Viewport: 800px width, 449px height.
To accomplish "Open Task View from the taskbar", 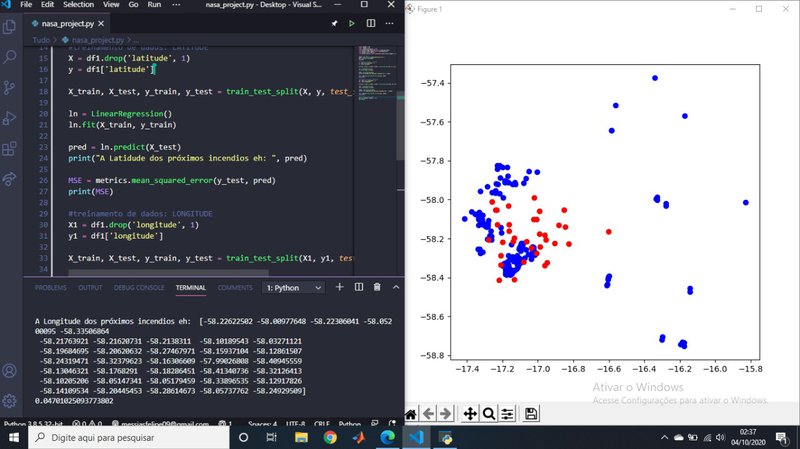I will pos(271,437).
